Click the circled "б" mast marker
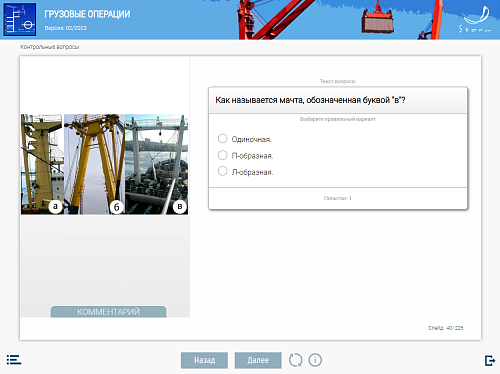 [117, 207]
